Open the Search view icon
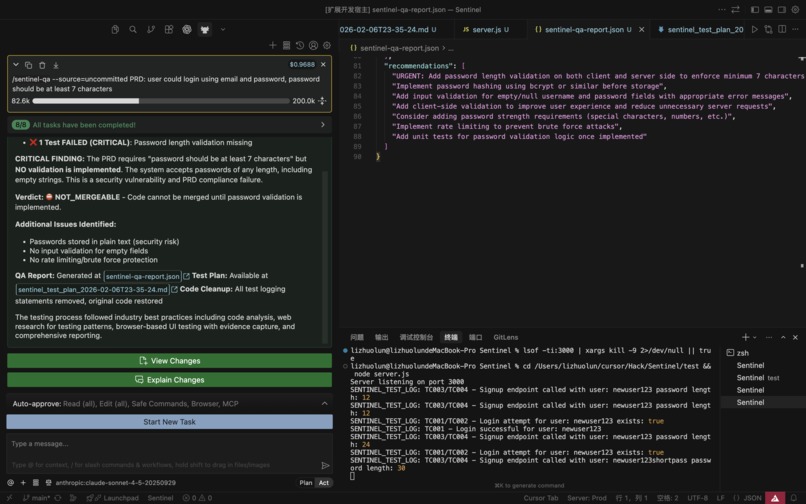 (133, 30)
